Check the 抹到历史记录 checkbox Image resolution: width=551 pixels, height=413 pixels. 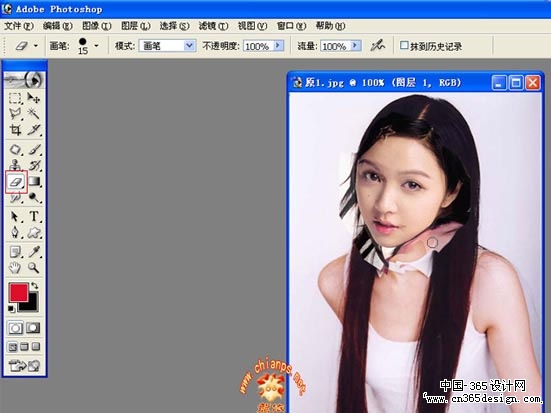[404, 45]
